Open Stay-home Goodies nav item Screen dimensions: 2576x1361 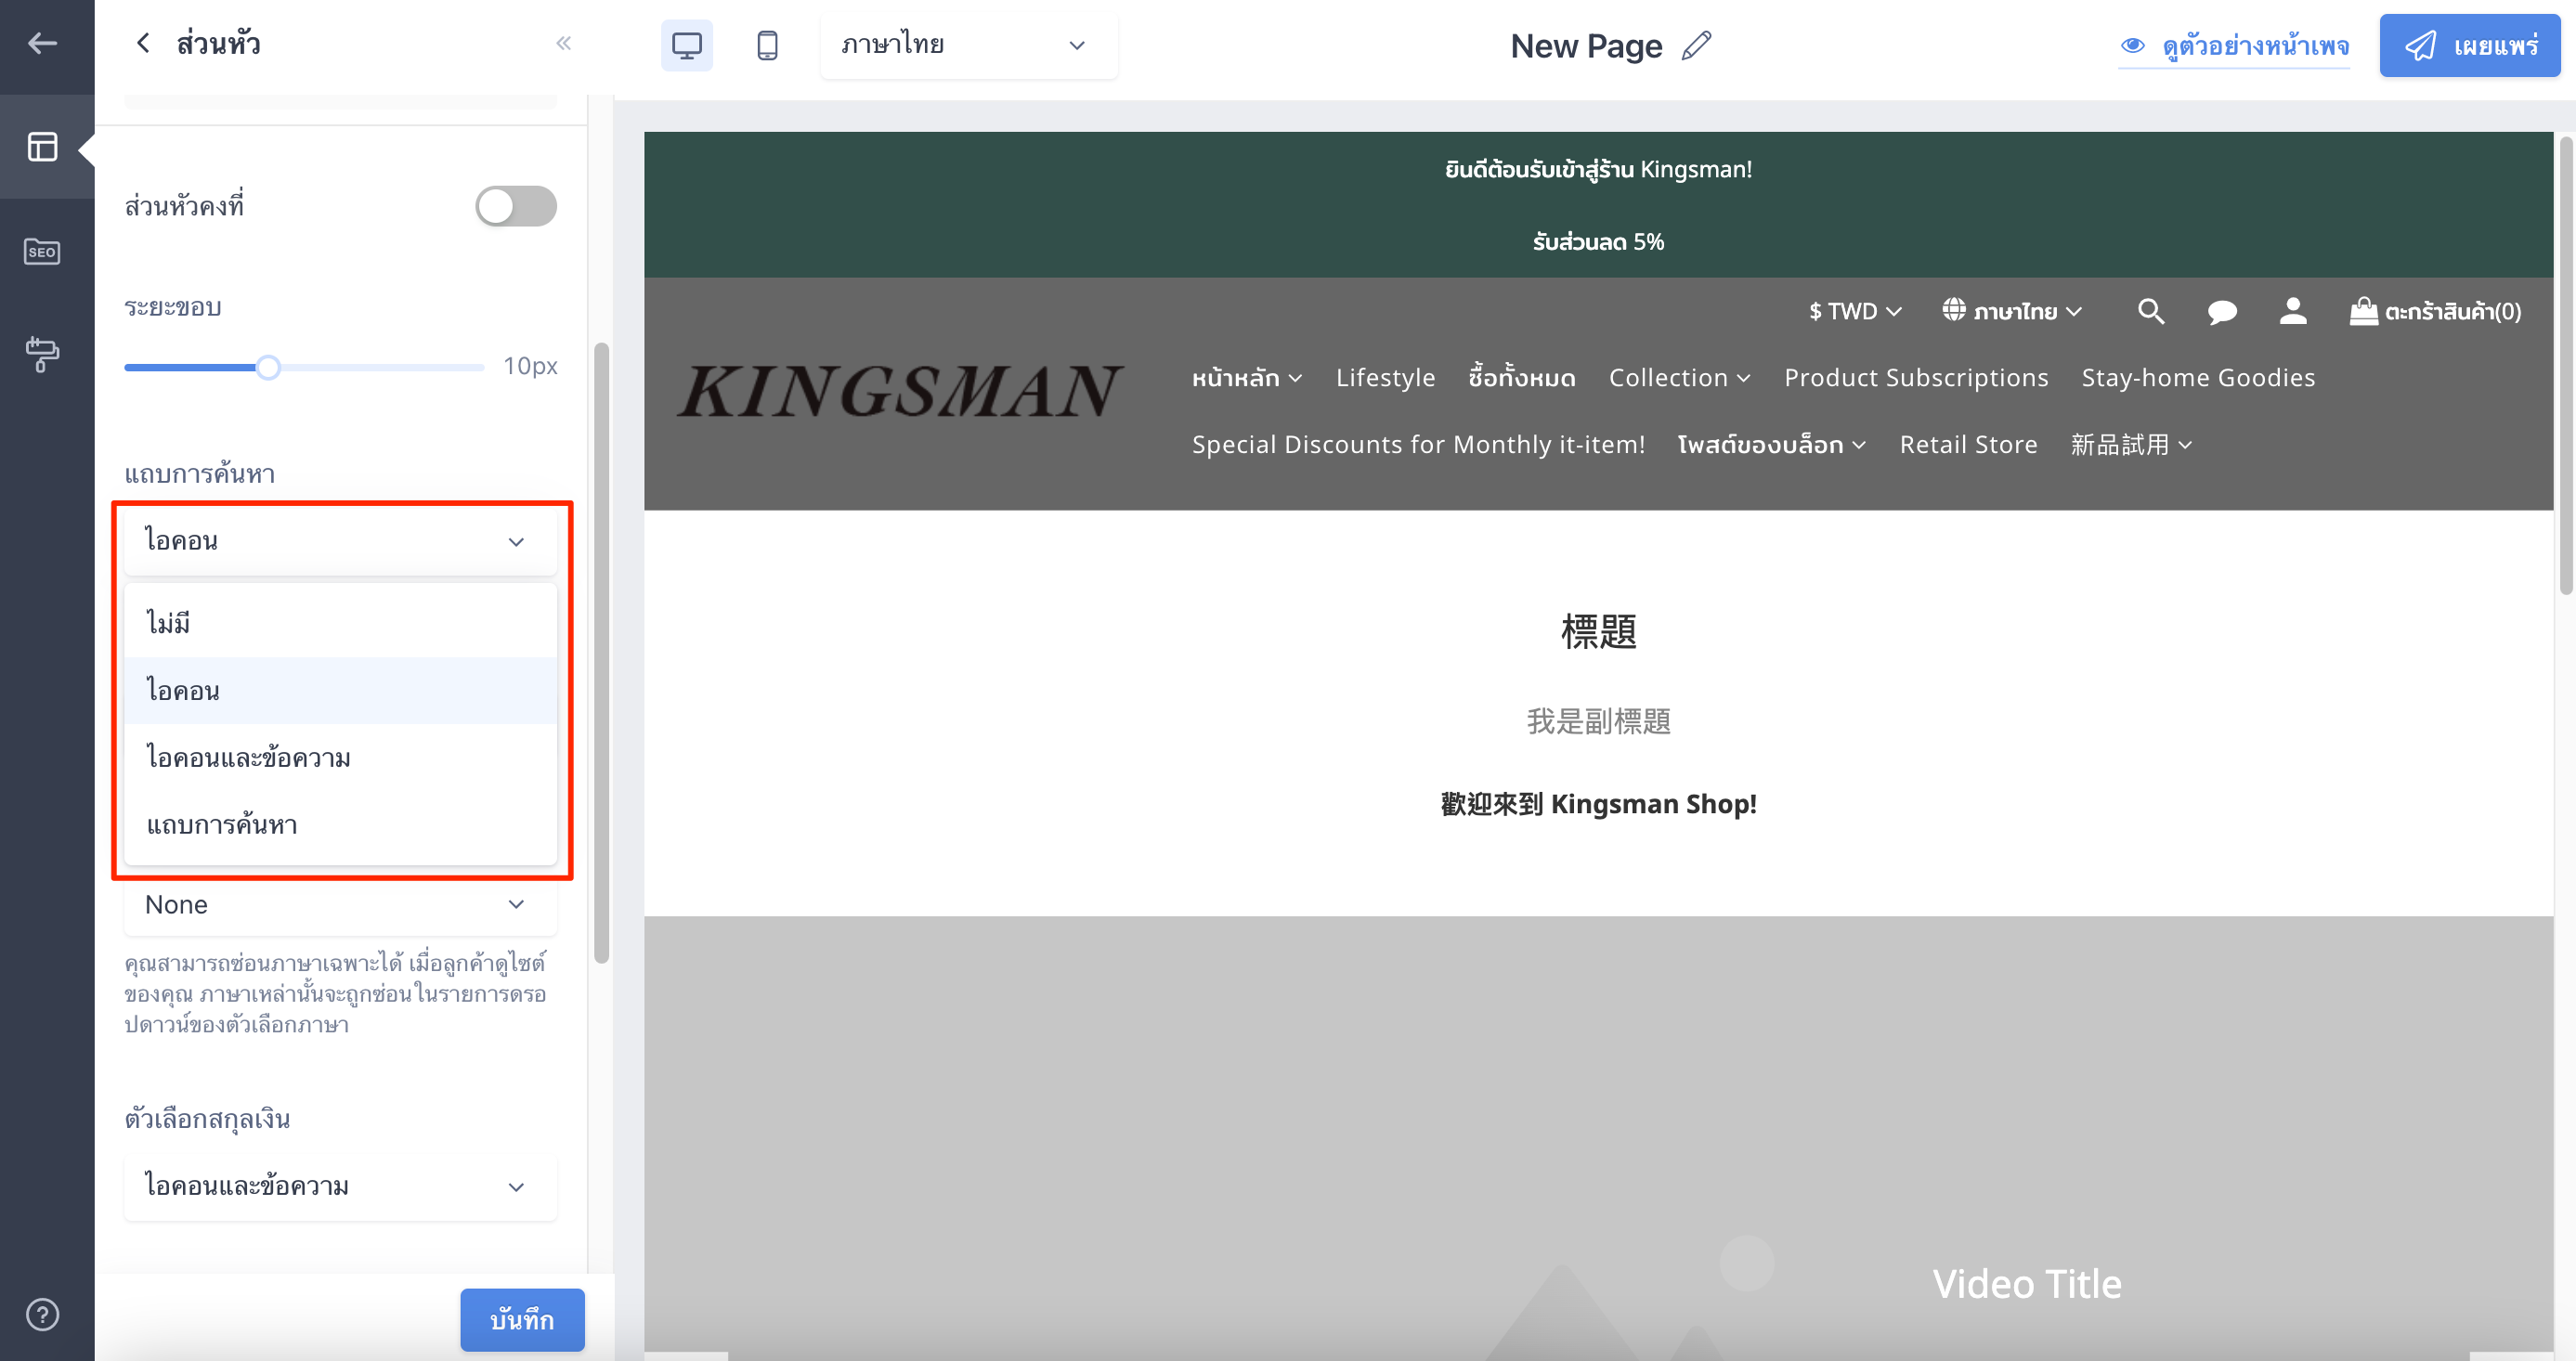(2198, 378)
